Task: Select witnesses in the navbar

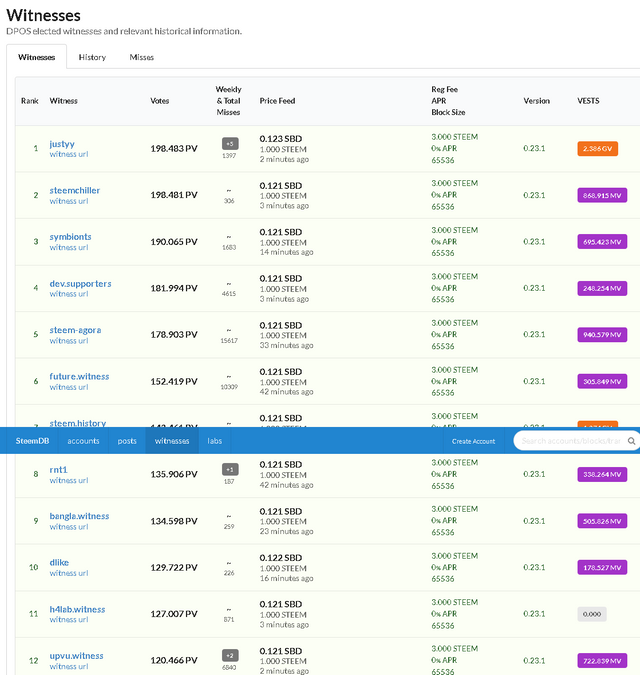Action: tap(172, 441)
